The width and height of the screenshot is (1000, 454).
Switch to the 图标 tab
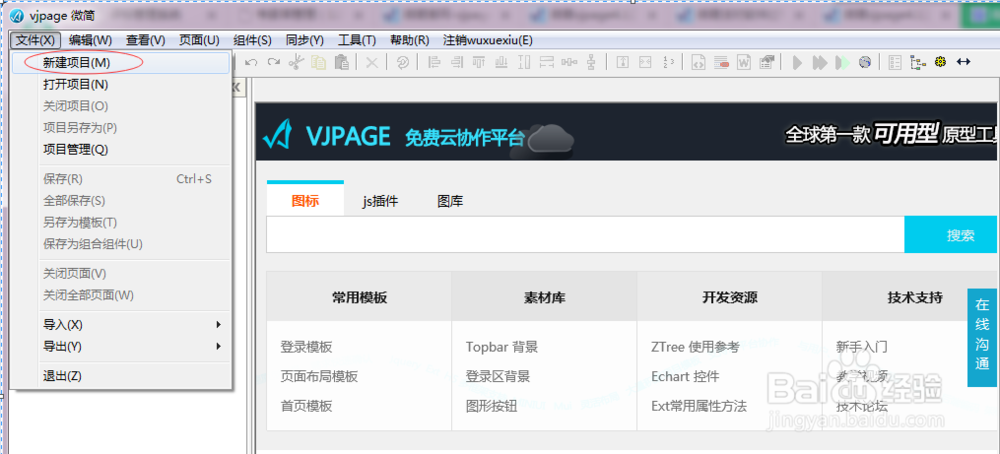(305, 200)
